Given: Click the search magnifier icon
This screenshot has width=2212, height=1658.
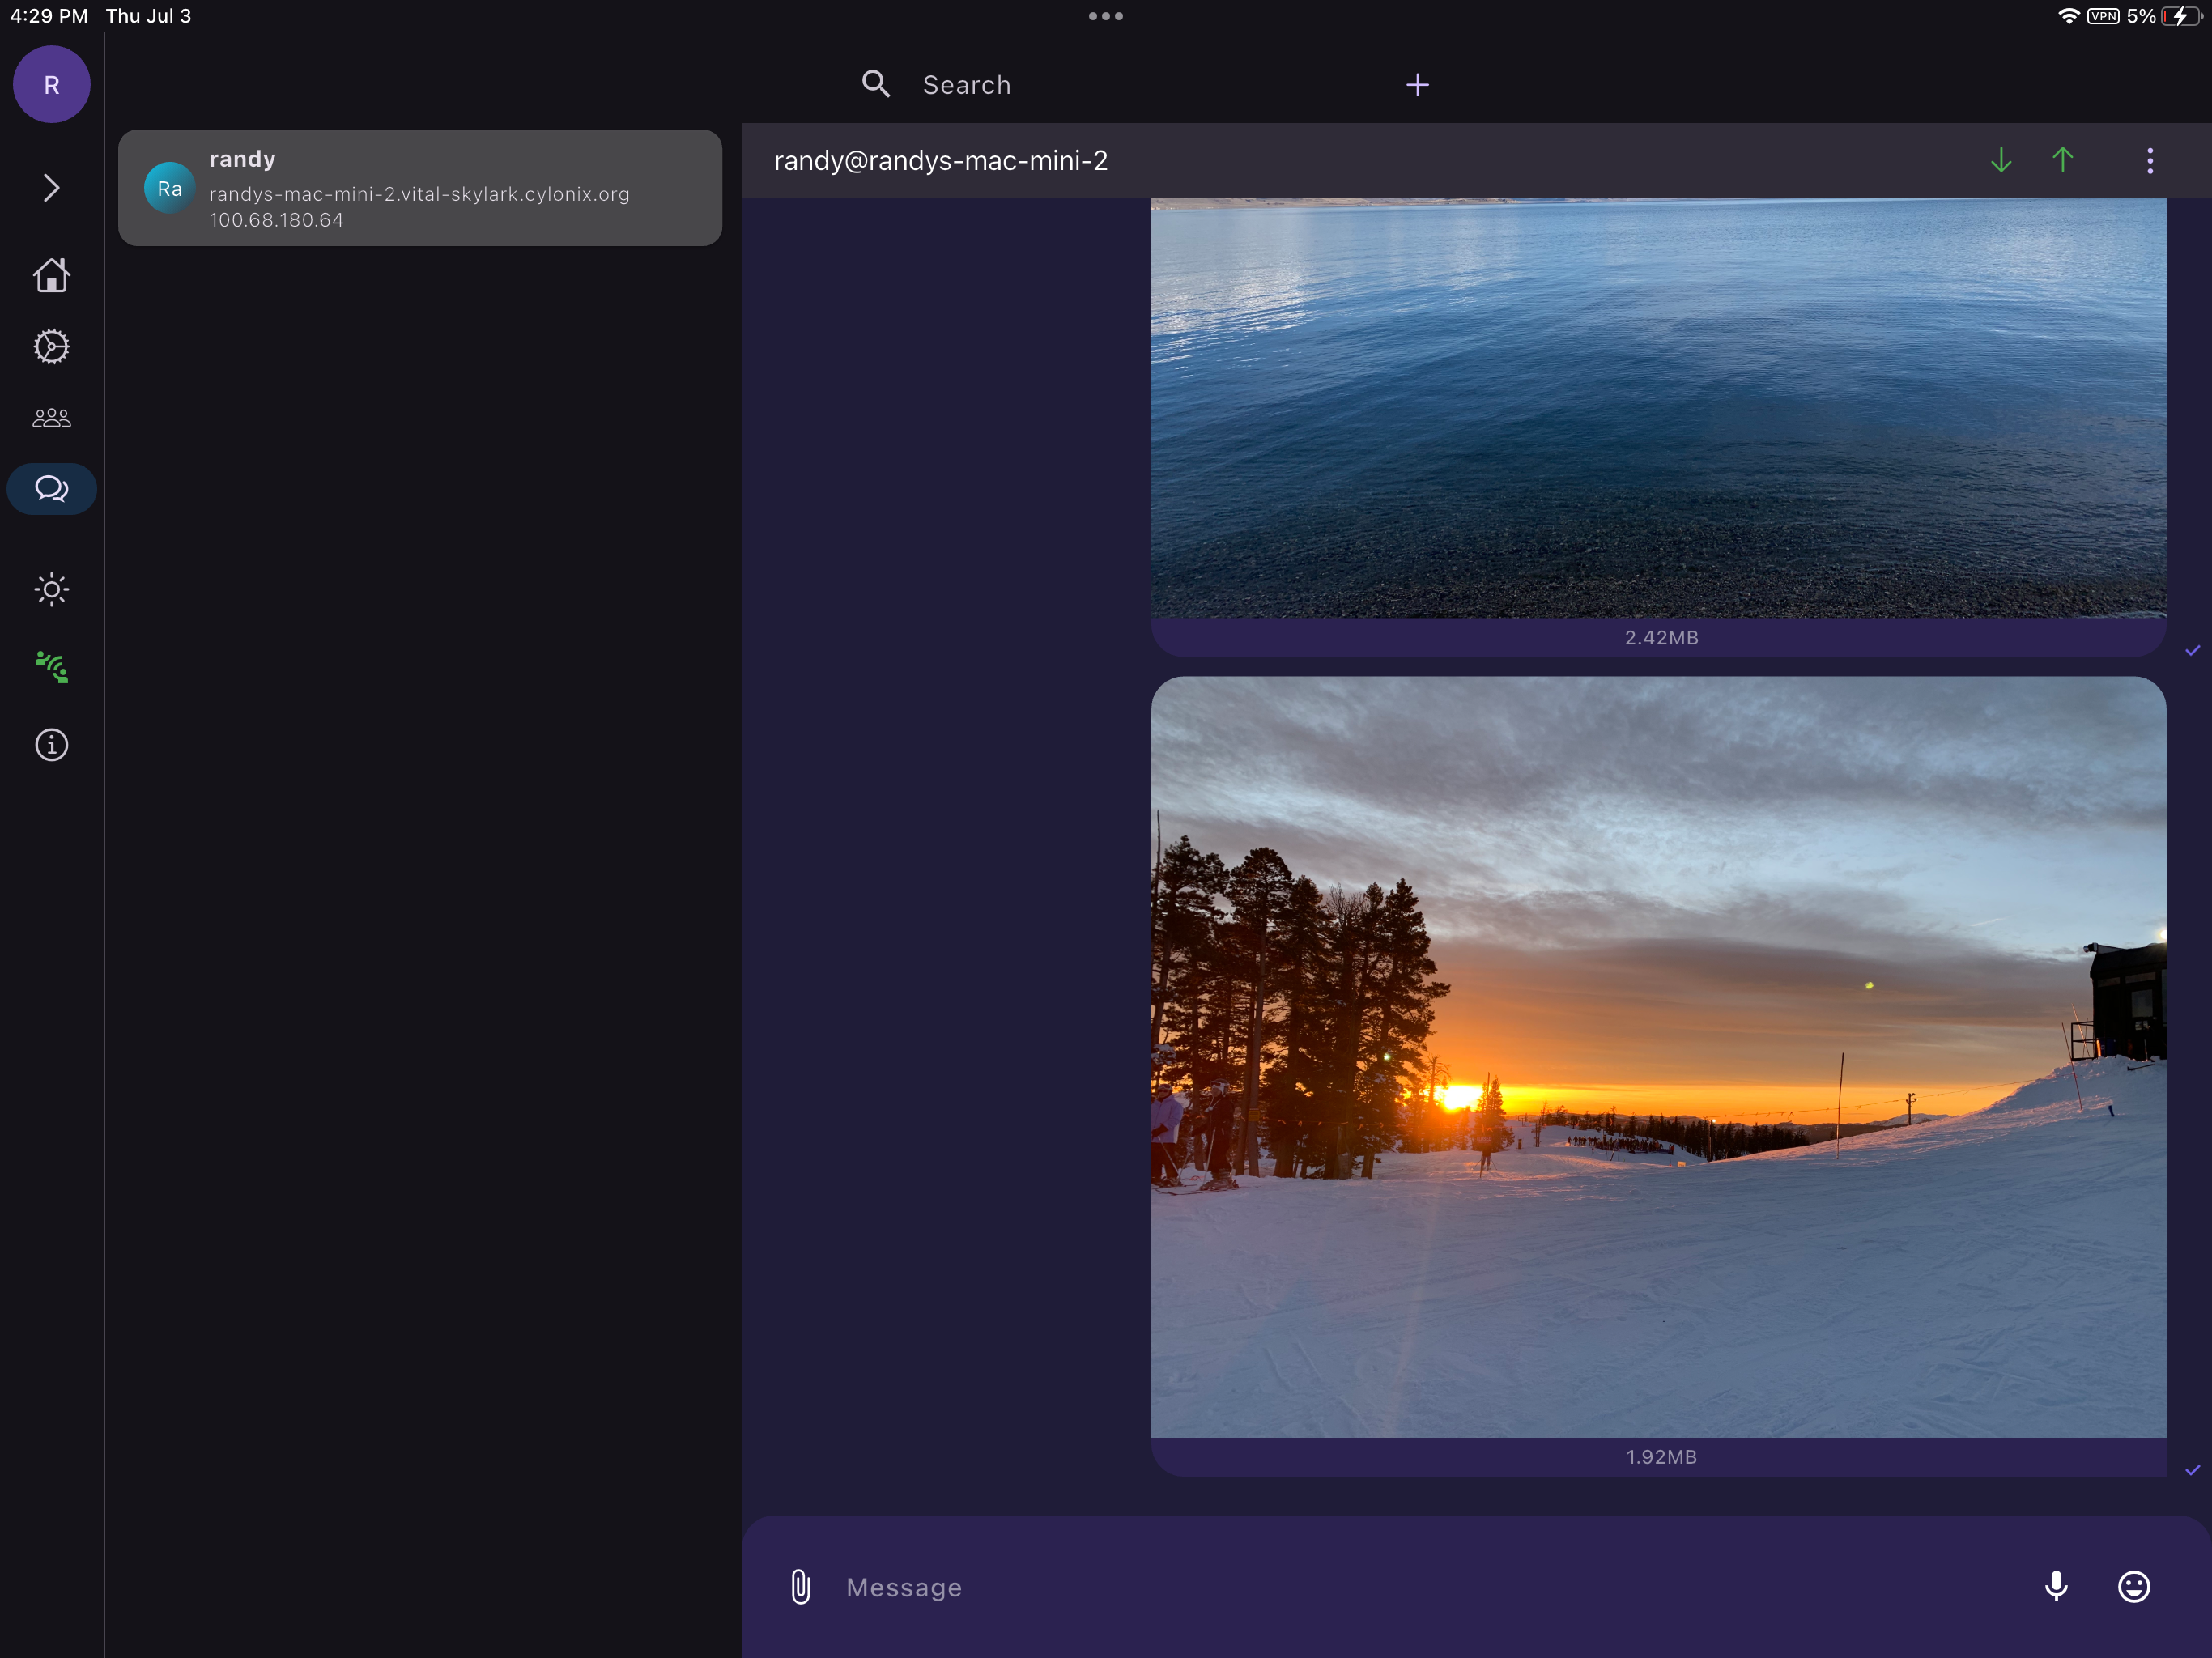Looking at the screenshot, I should pyautogui.click(x=876, y=84).
